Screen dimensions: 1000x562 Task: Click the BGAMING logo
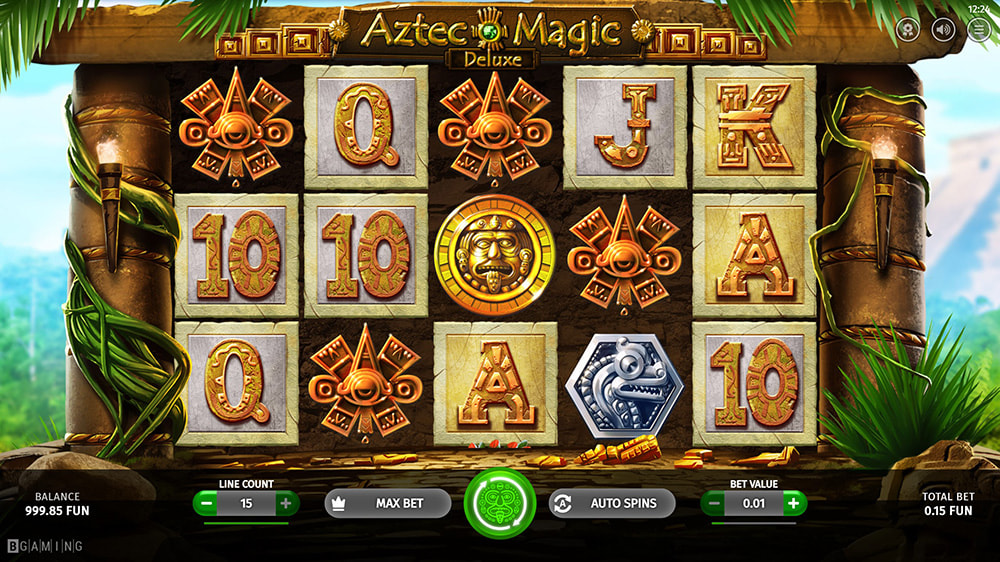[x=45, y=546]
